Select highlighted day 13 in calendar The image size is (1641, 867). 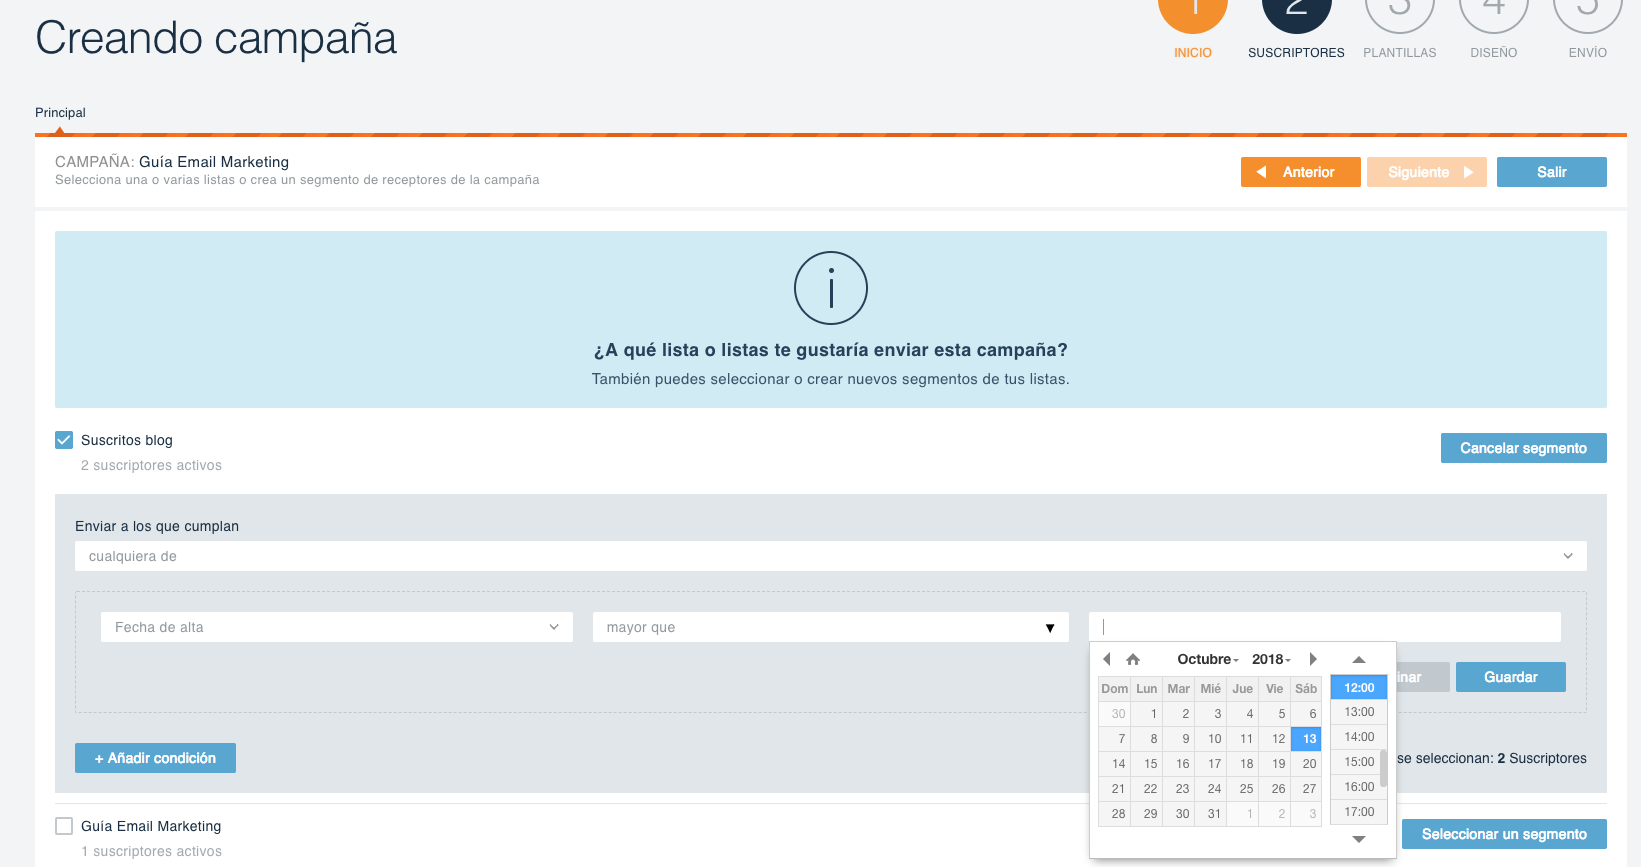coord(1306,739)
